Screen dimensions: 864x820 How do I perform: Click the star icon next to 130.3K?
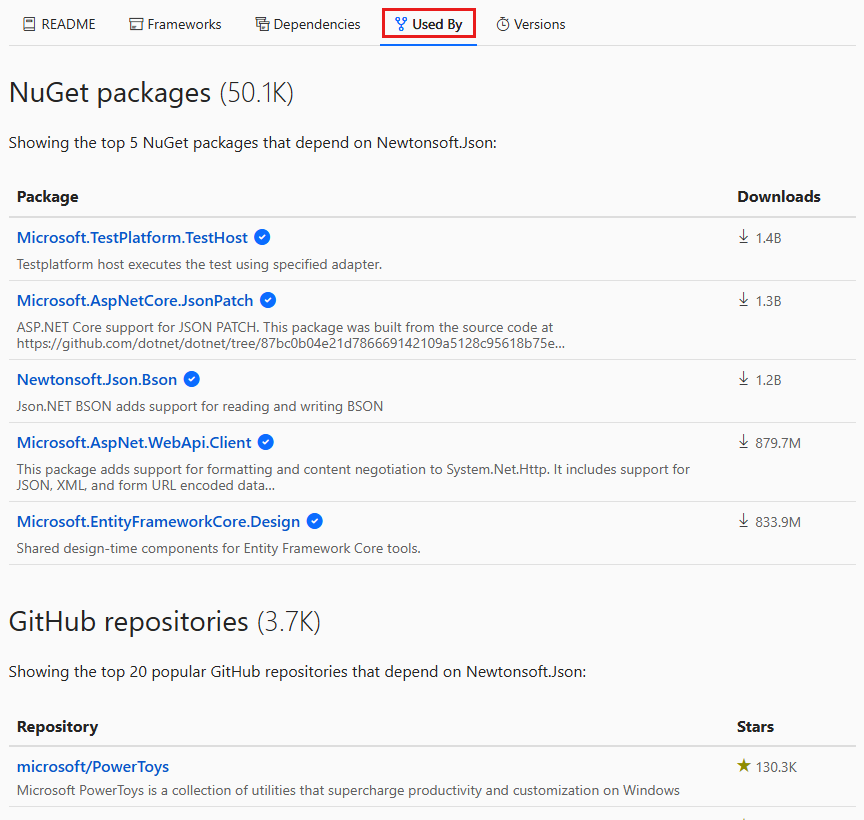[744, 766]
